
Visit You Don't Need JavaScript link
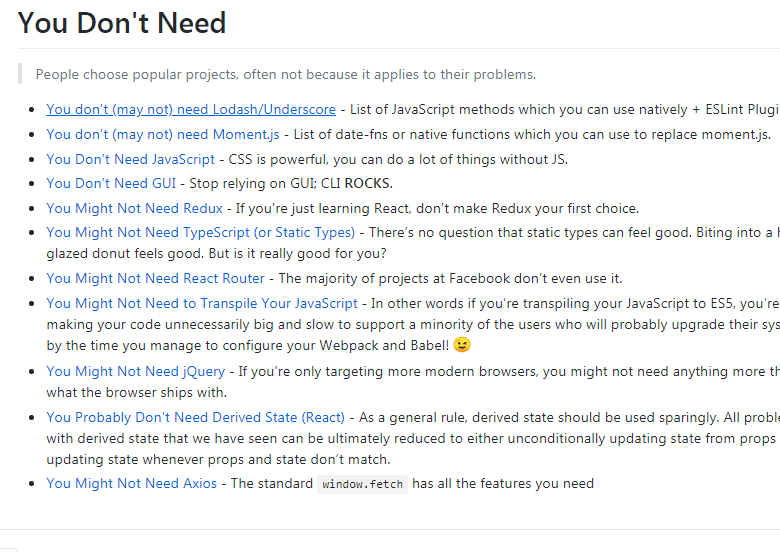pos(130,159)
